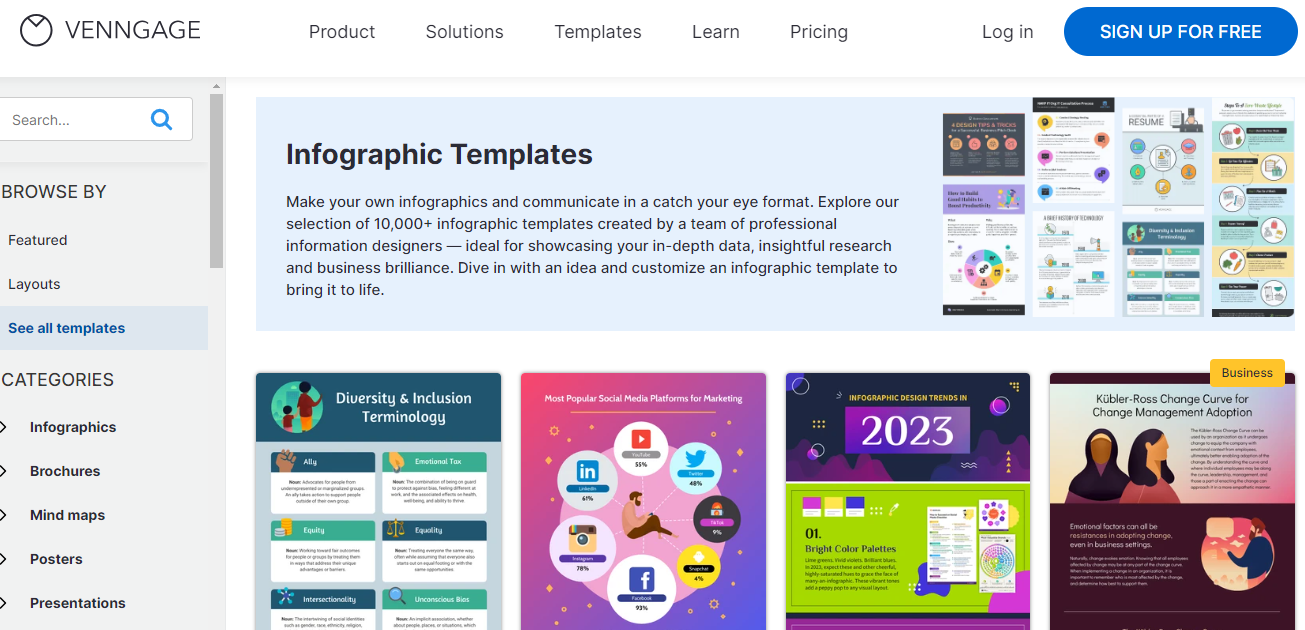The height and width of the screenshot is (630, 1305).
Task: Click the sidebar scrollbar thumb
Action: (217, 182)
